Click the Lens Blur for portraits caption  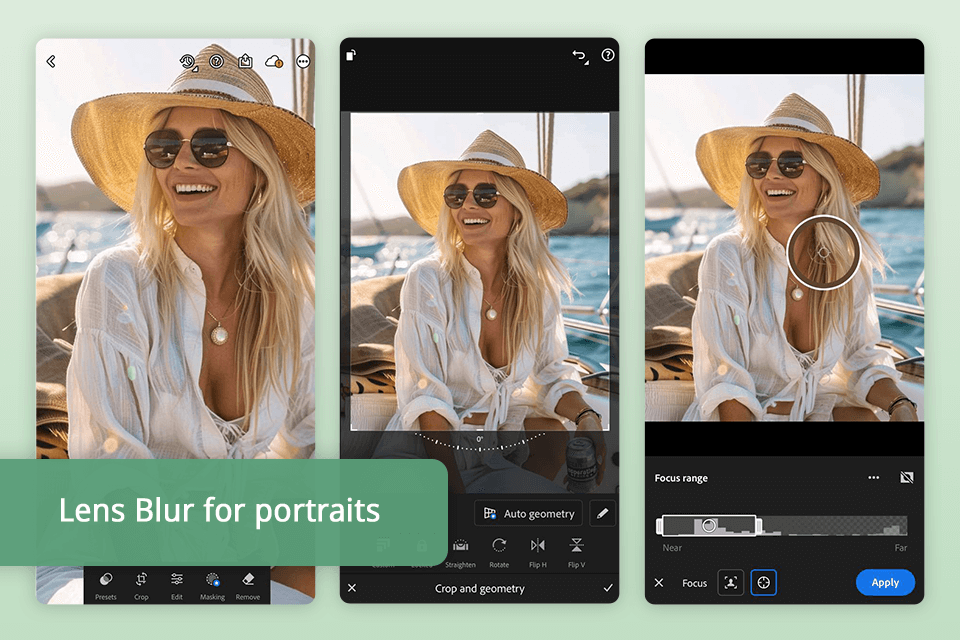pos(219,511)
